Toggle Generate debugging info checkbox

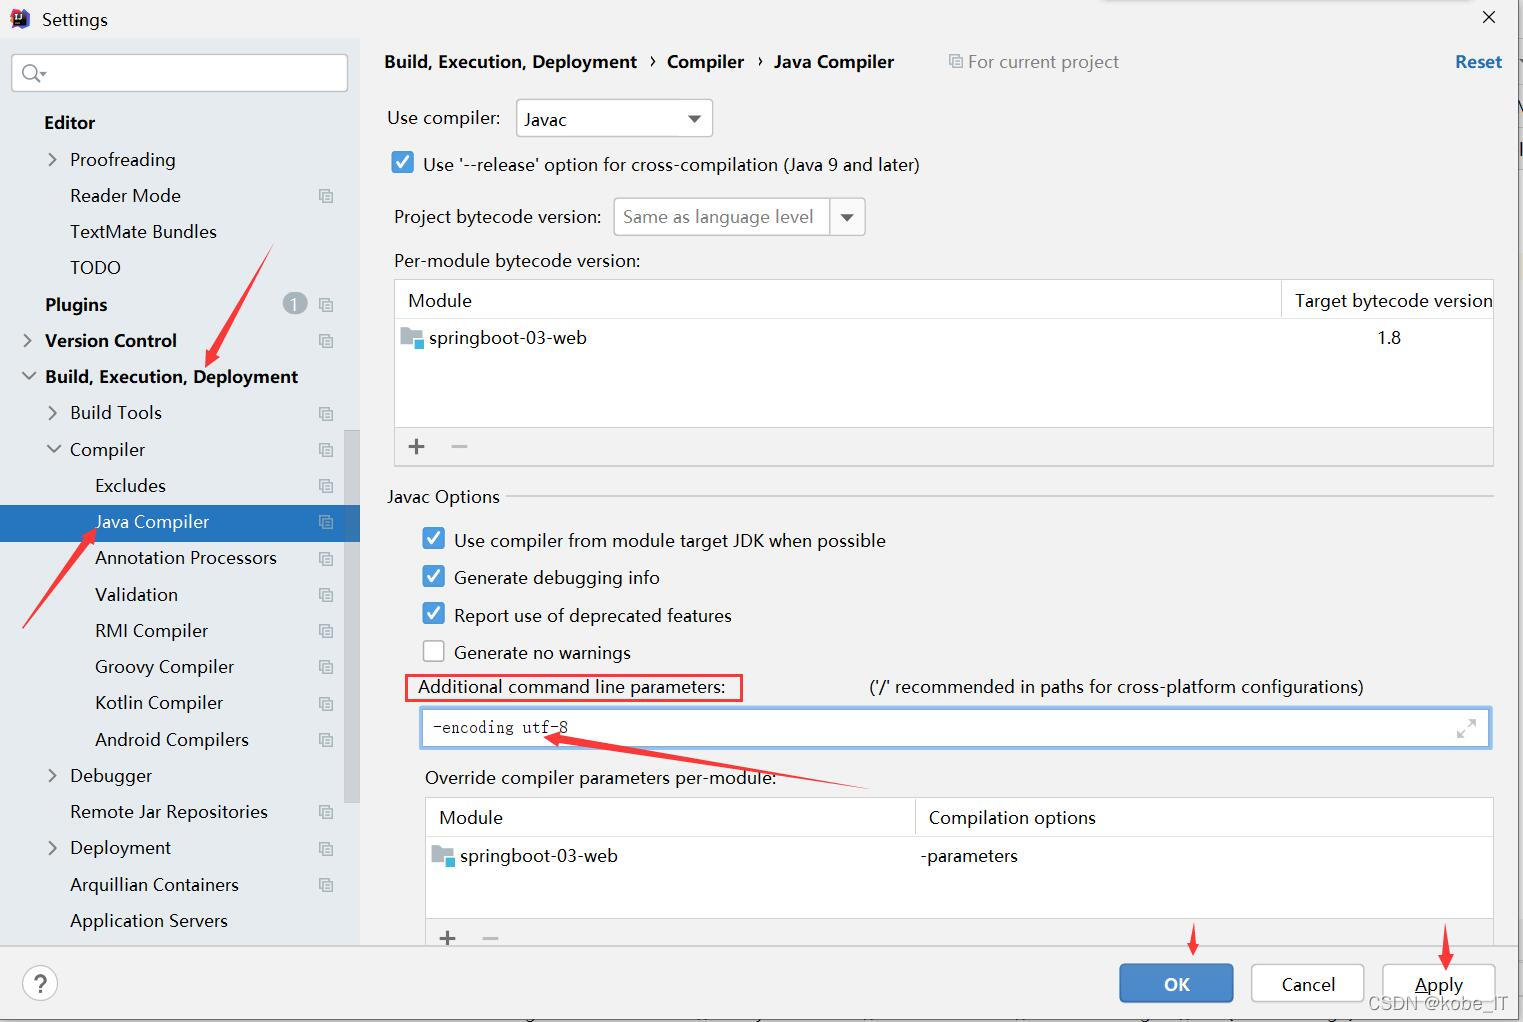click(434, 576)
